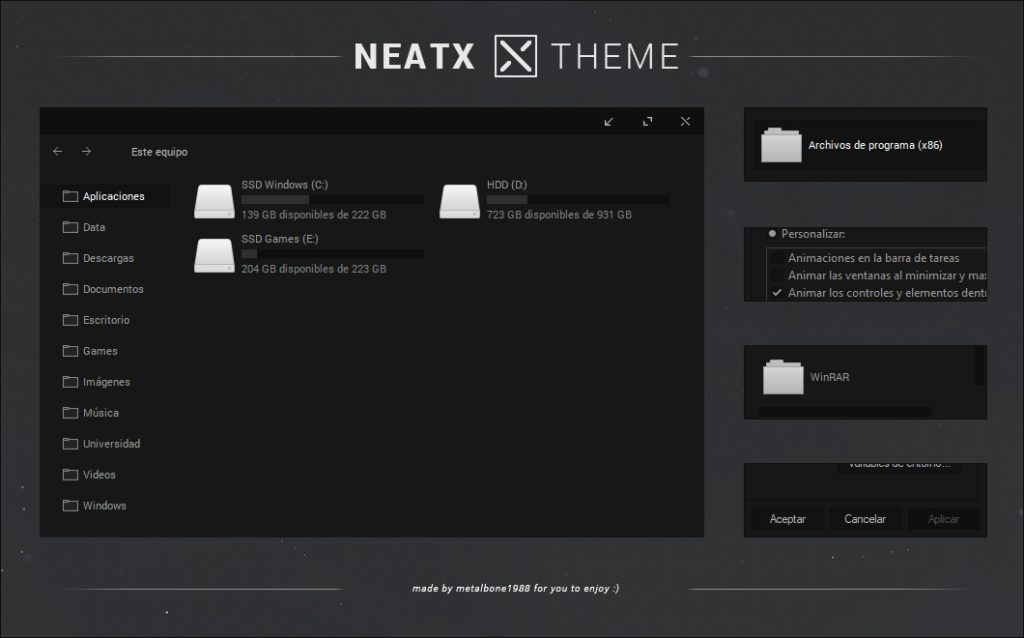Click the Música folder icon in sidebar
Image resolution: width=1024 pixels, height=638 pixels.
click(x=70, y=412)
